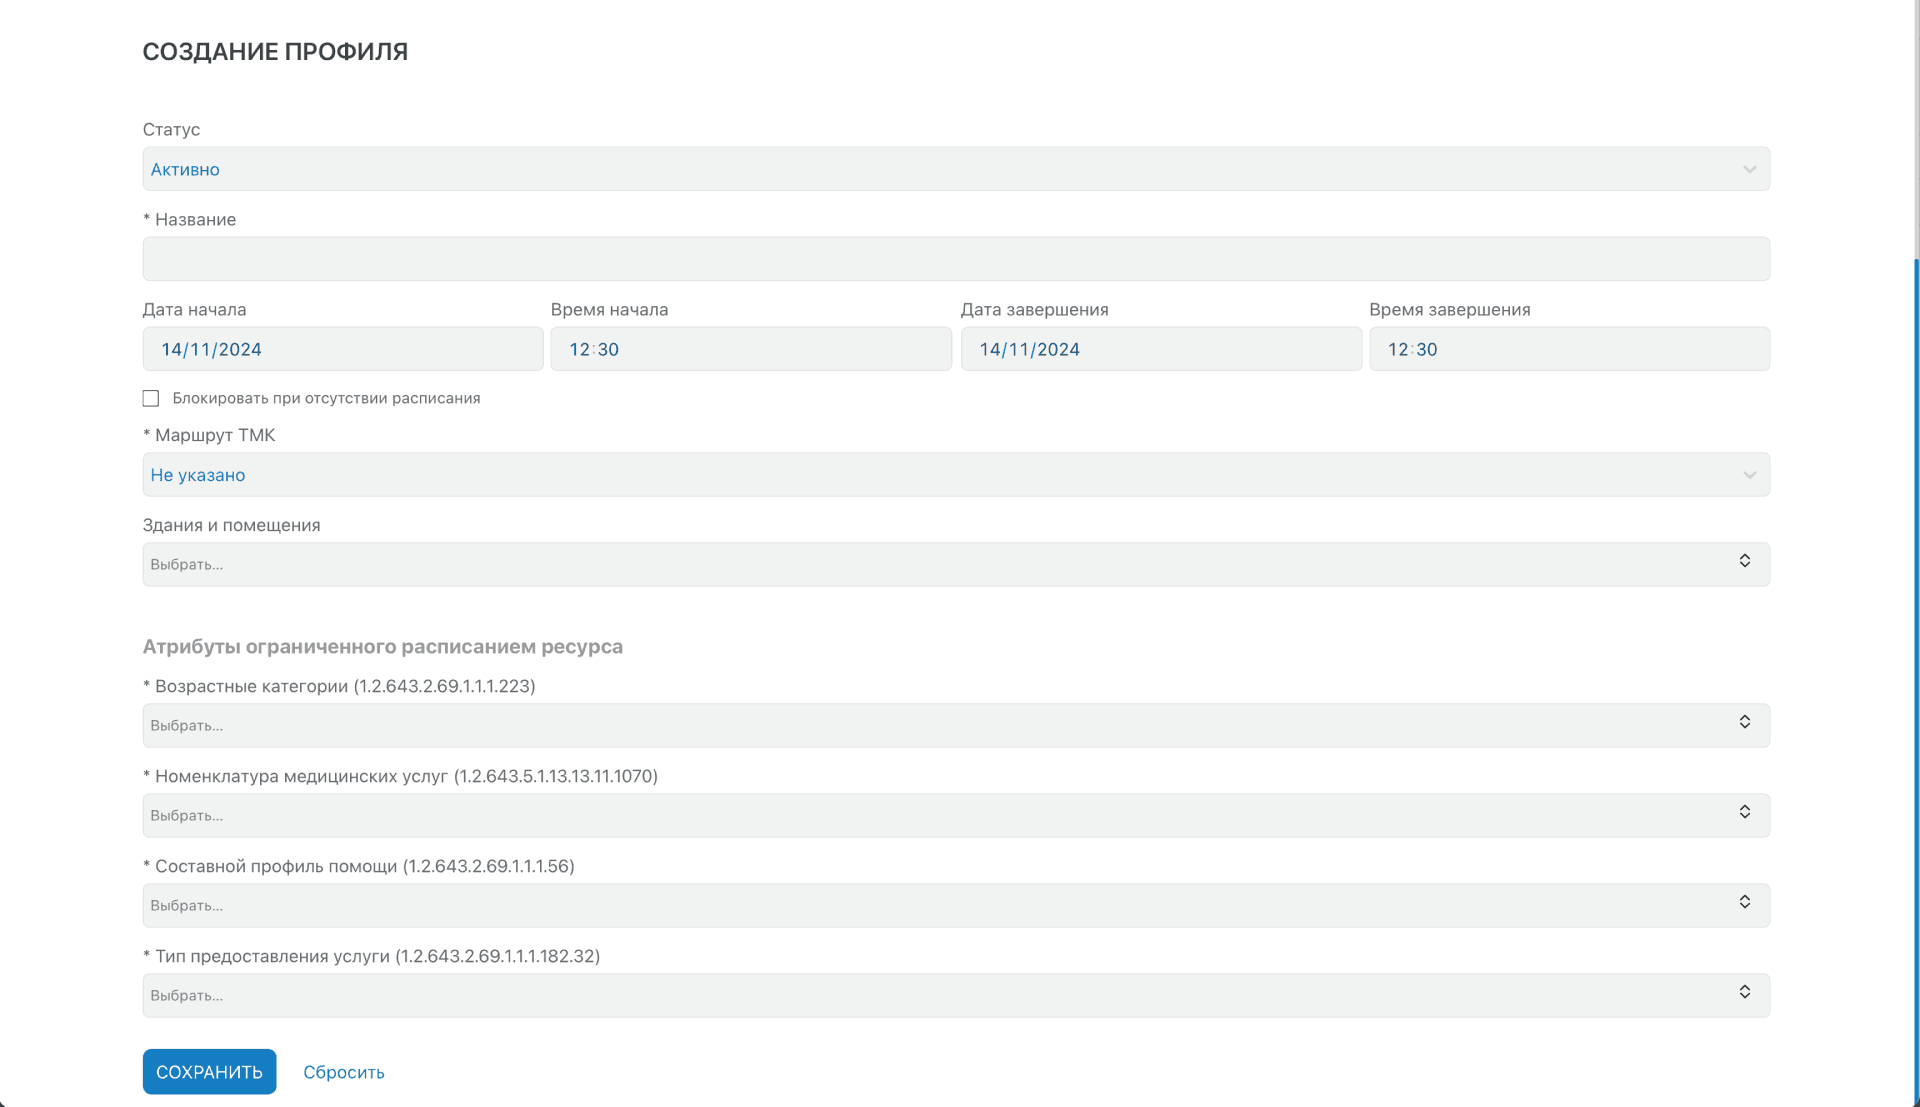Open Номенклатура медицинских услуг selector field
1920x1107 pixels.
[x=900, y=816]
